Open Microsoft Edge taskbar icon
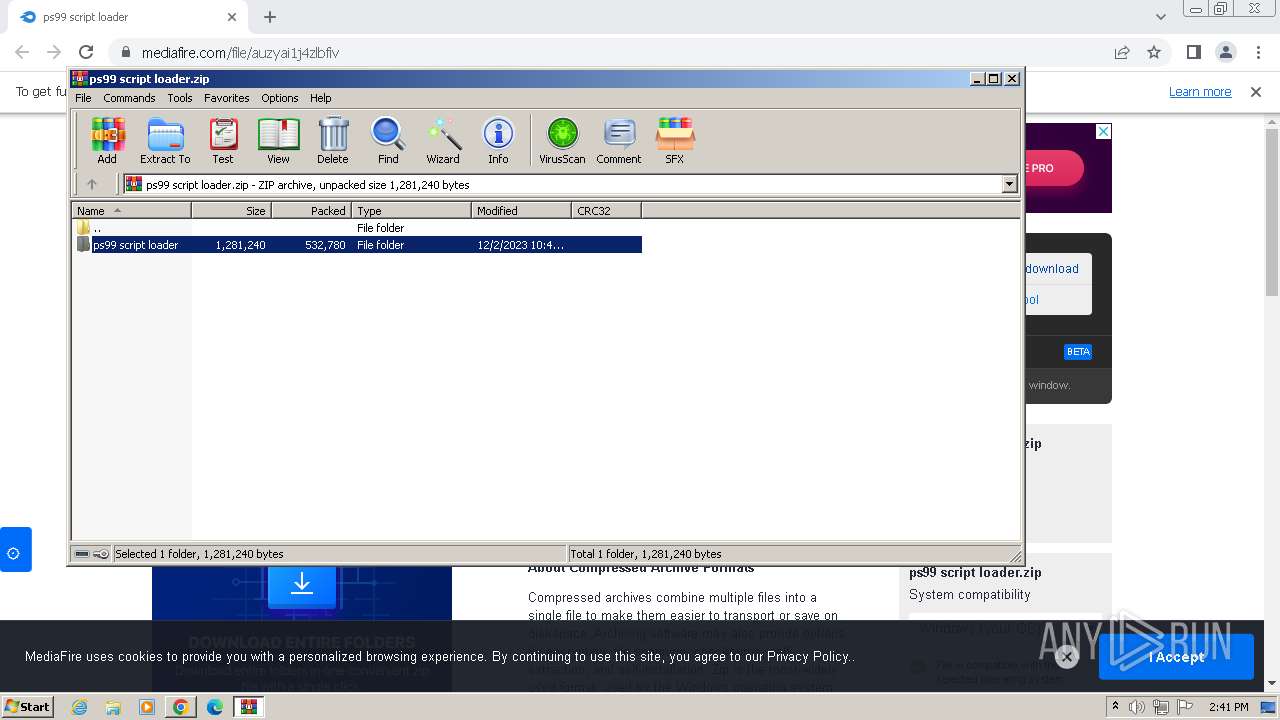 214,707
